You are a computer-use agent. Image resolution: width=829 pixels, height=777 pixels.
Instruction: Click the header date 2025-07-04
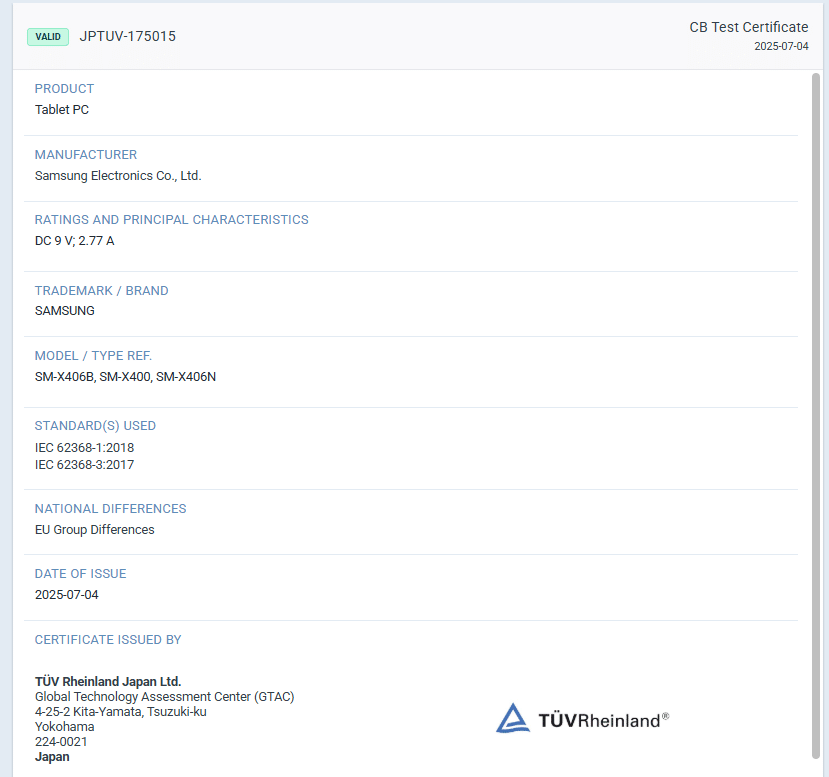point(781,46)
